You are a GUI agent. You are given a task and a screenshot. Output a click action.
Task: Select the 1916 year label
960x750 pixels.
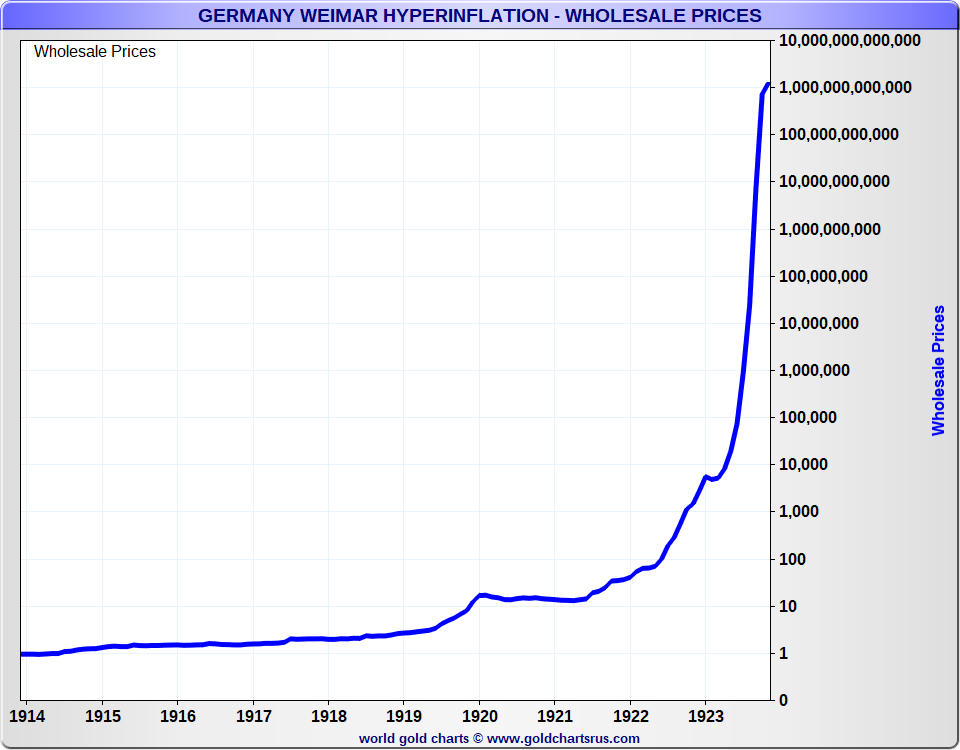(x=177, y=717)
